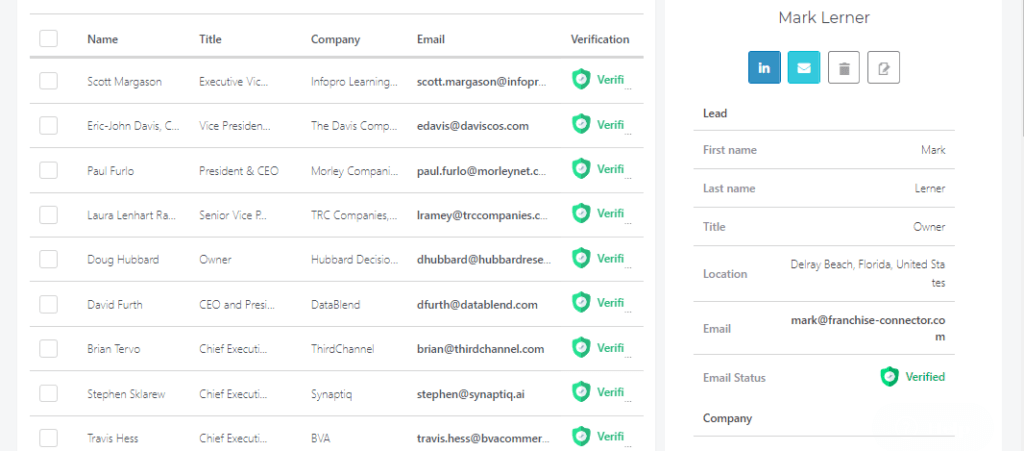The height and width of the screenshot is (451, 1024).
Task: Toggle the select-all checkbox in table header
Action: point(48,39)
